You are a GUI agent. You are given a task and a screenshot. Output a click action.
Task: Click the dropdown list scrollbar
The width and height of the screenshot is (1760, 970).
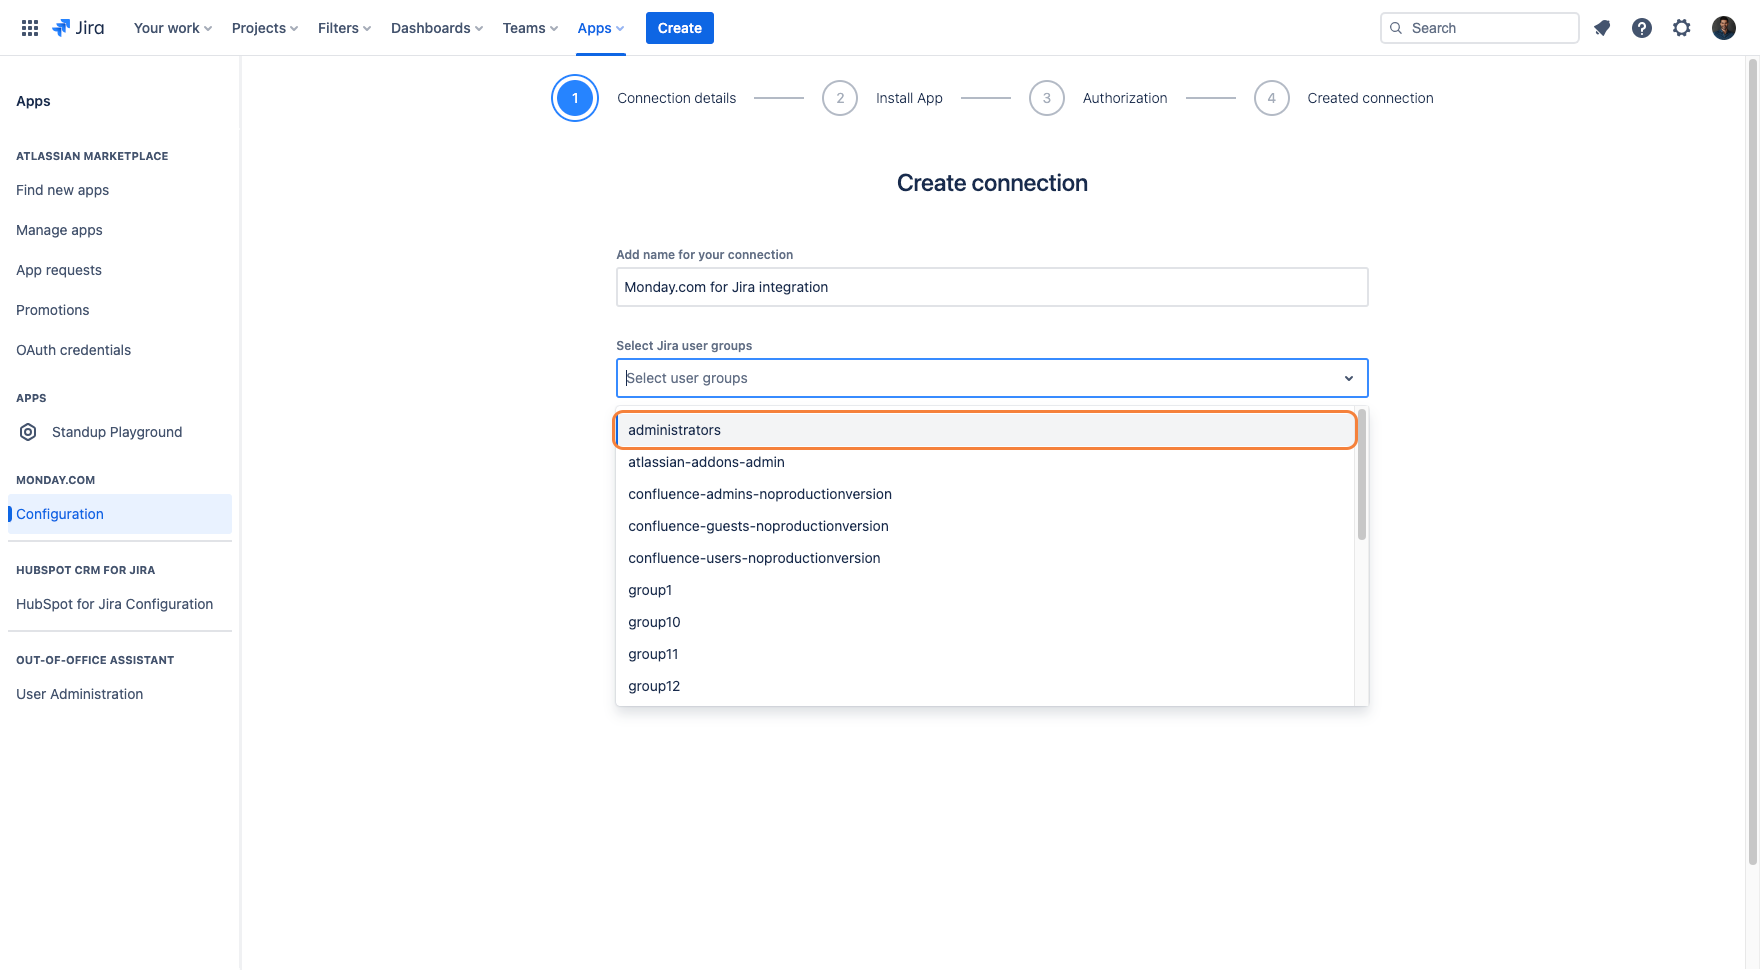pyautogui.click(x=1361, y=475)
